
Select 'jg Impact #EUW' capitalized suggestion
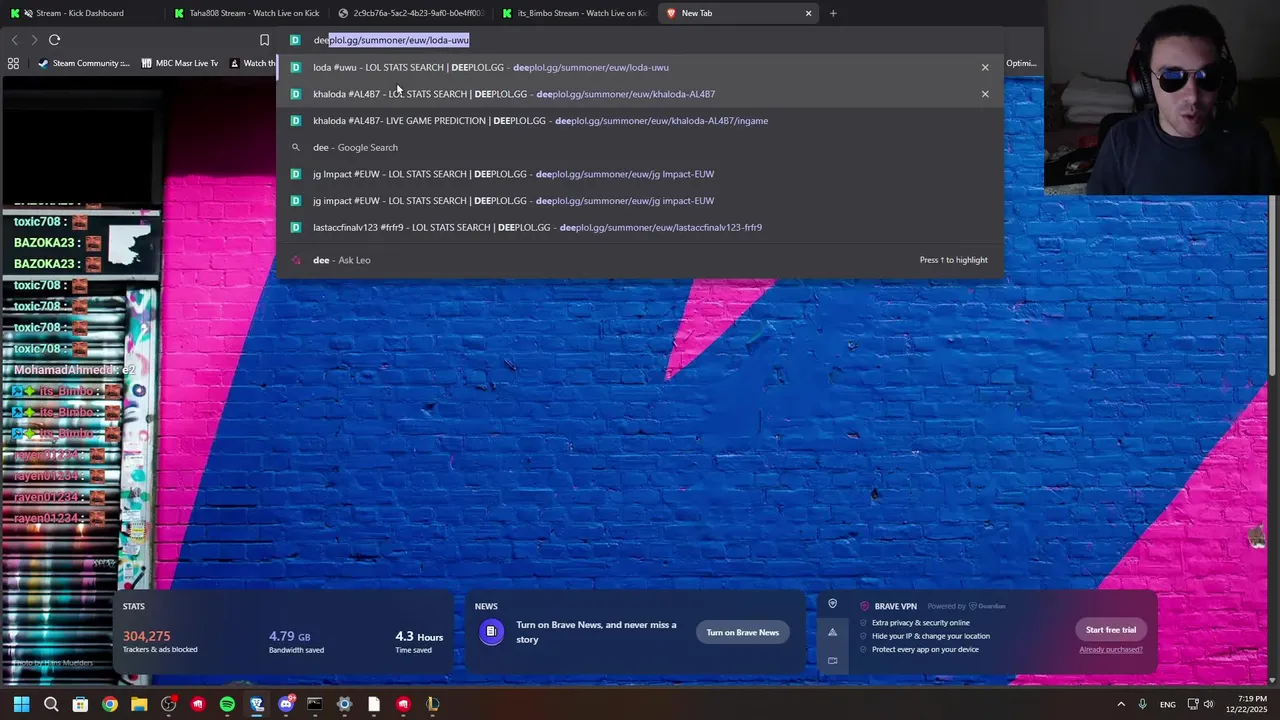[640, 174]
